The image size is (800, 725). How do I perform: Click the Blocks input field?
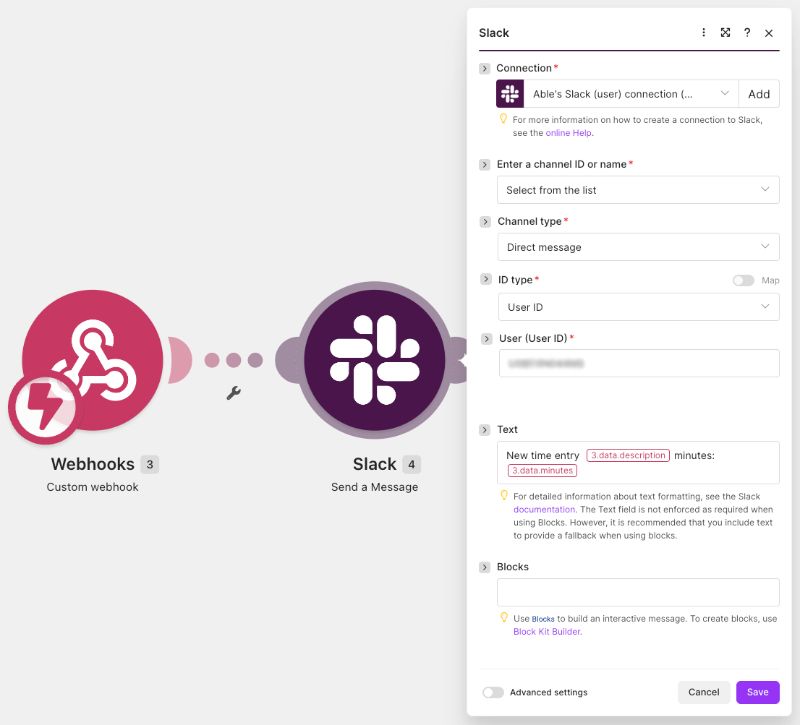(638, 592)
